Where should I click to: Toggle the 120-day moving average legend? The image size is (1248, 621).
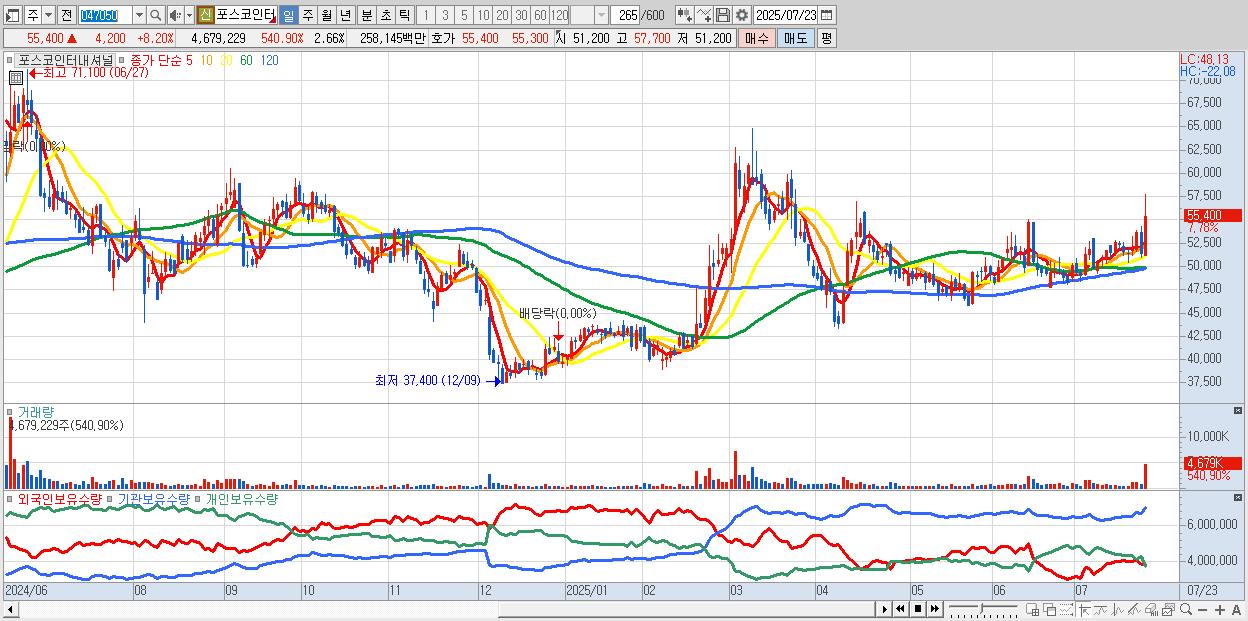[x=269, y=60]
